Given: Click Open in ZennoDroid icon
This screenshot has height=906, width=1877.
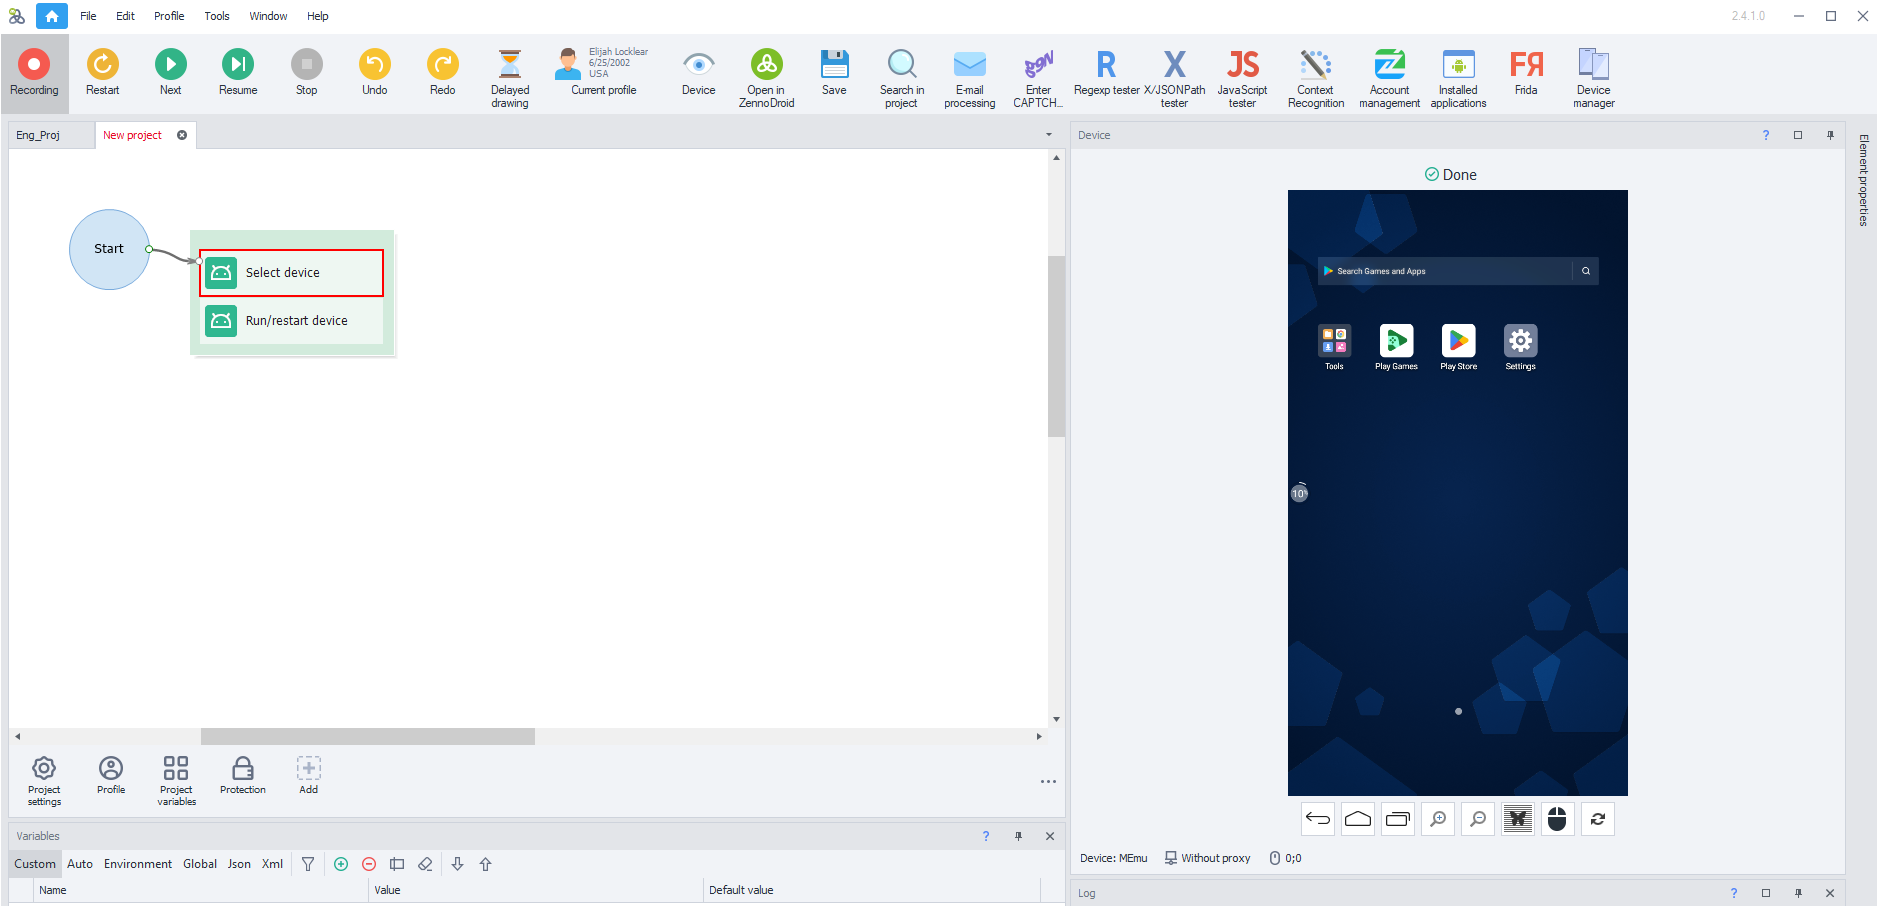Looking at the screenshot, I should coord(766,74).
